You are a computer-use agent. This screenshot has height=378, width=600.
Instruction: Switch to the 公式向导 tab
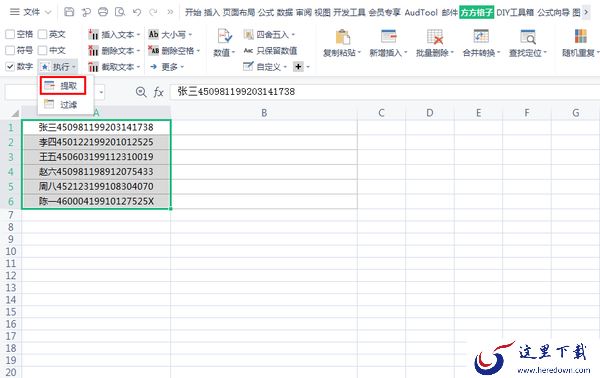pyautogui.click(x=553, y=13)
